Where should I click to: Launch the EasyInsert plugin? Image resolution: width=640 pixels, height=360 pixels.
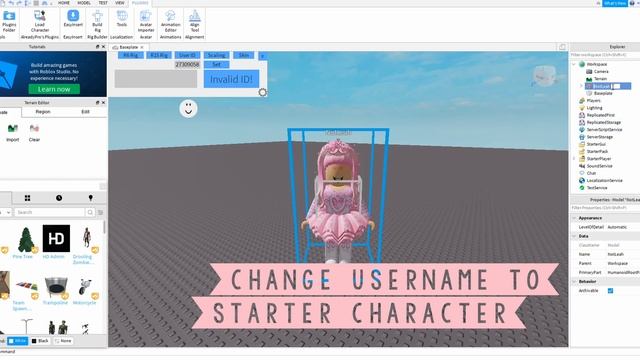[73, 19]
